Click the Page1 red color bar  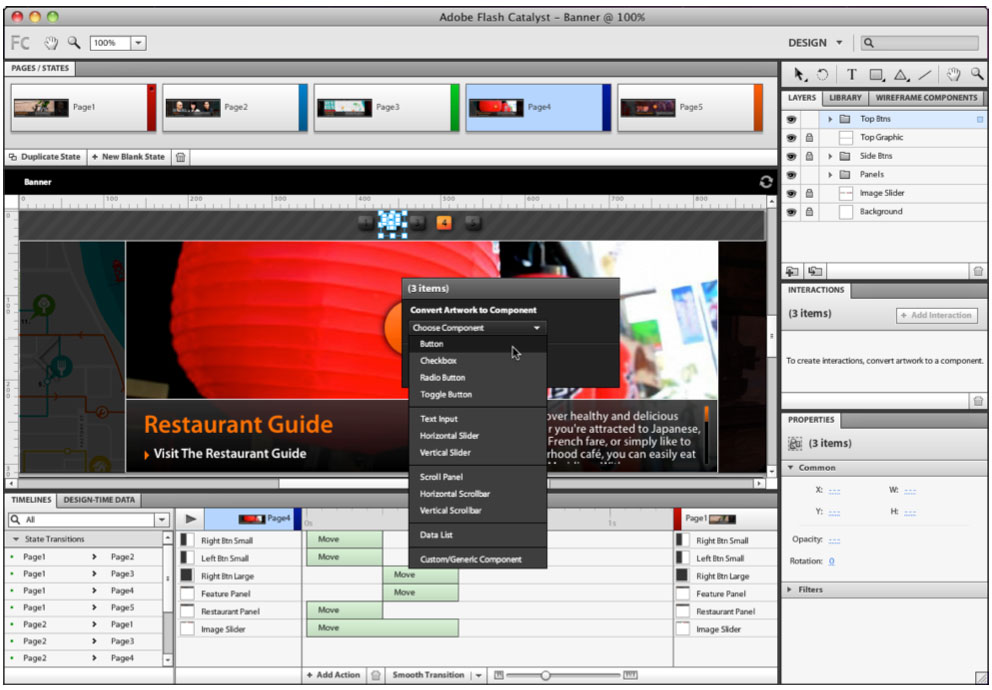pos(151,108)
